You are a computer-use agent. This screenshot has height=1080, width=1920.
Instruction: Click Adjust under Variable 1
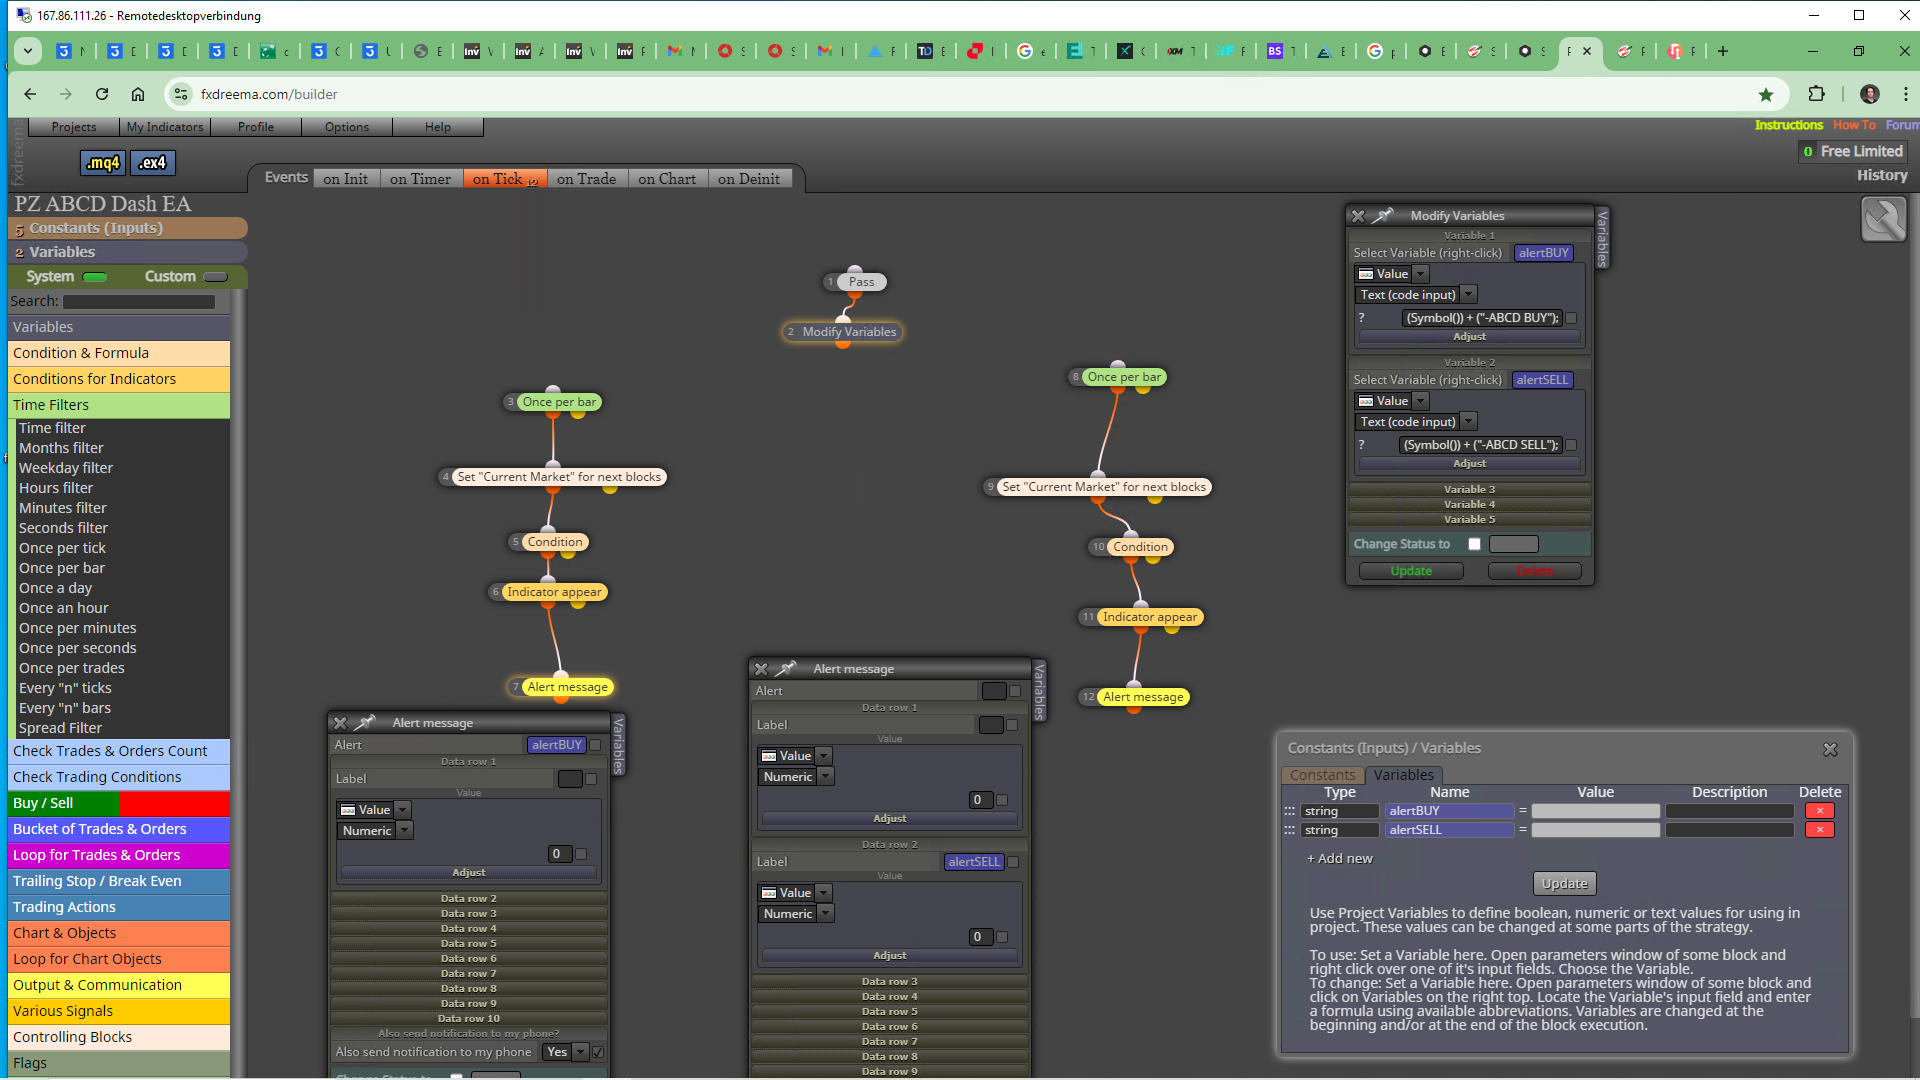pos(1469,337)
